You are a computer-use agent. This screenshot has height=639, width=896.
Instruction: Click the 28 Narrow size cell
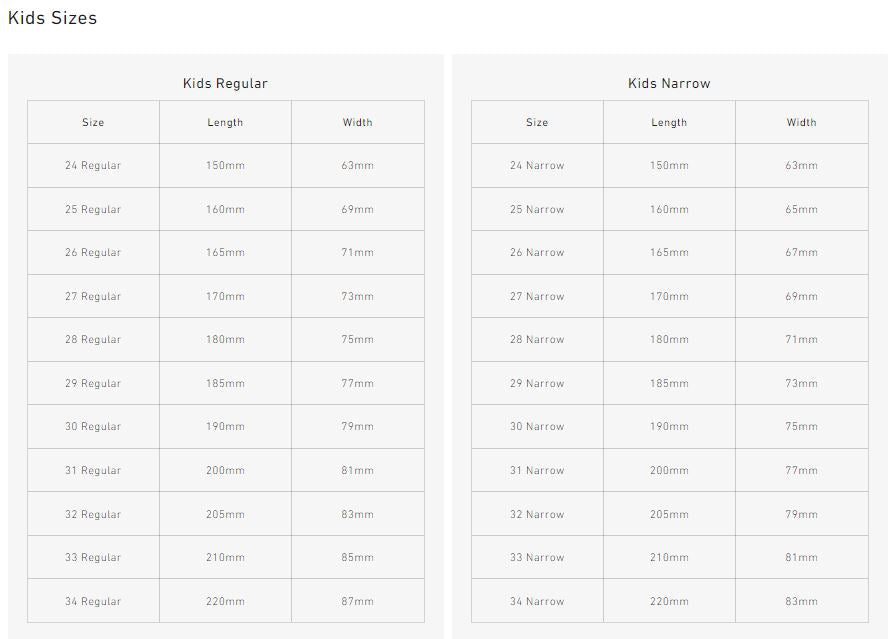(x=537, y=339)
